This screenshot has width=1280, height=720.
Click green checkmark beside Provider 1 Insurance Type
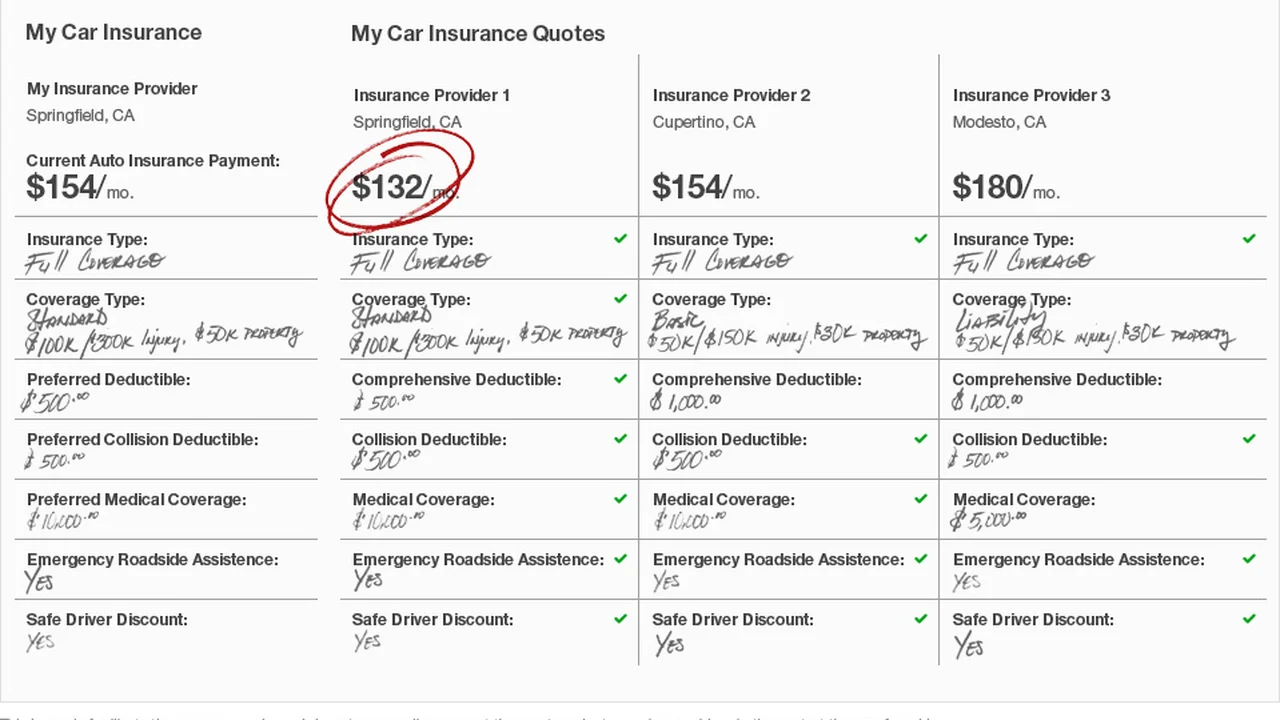tap(620, 239)
